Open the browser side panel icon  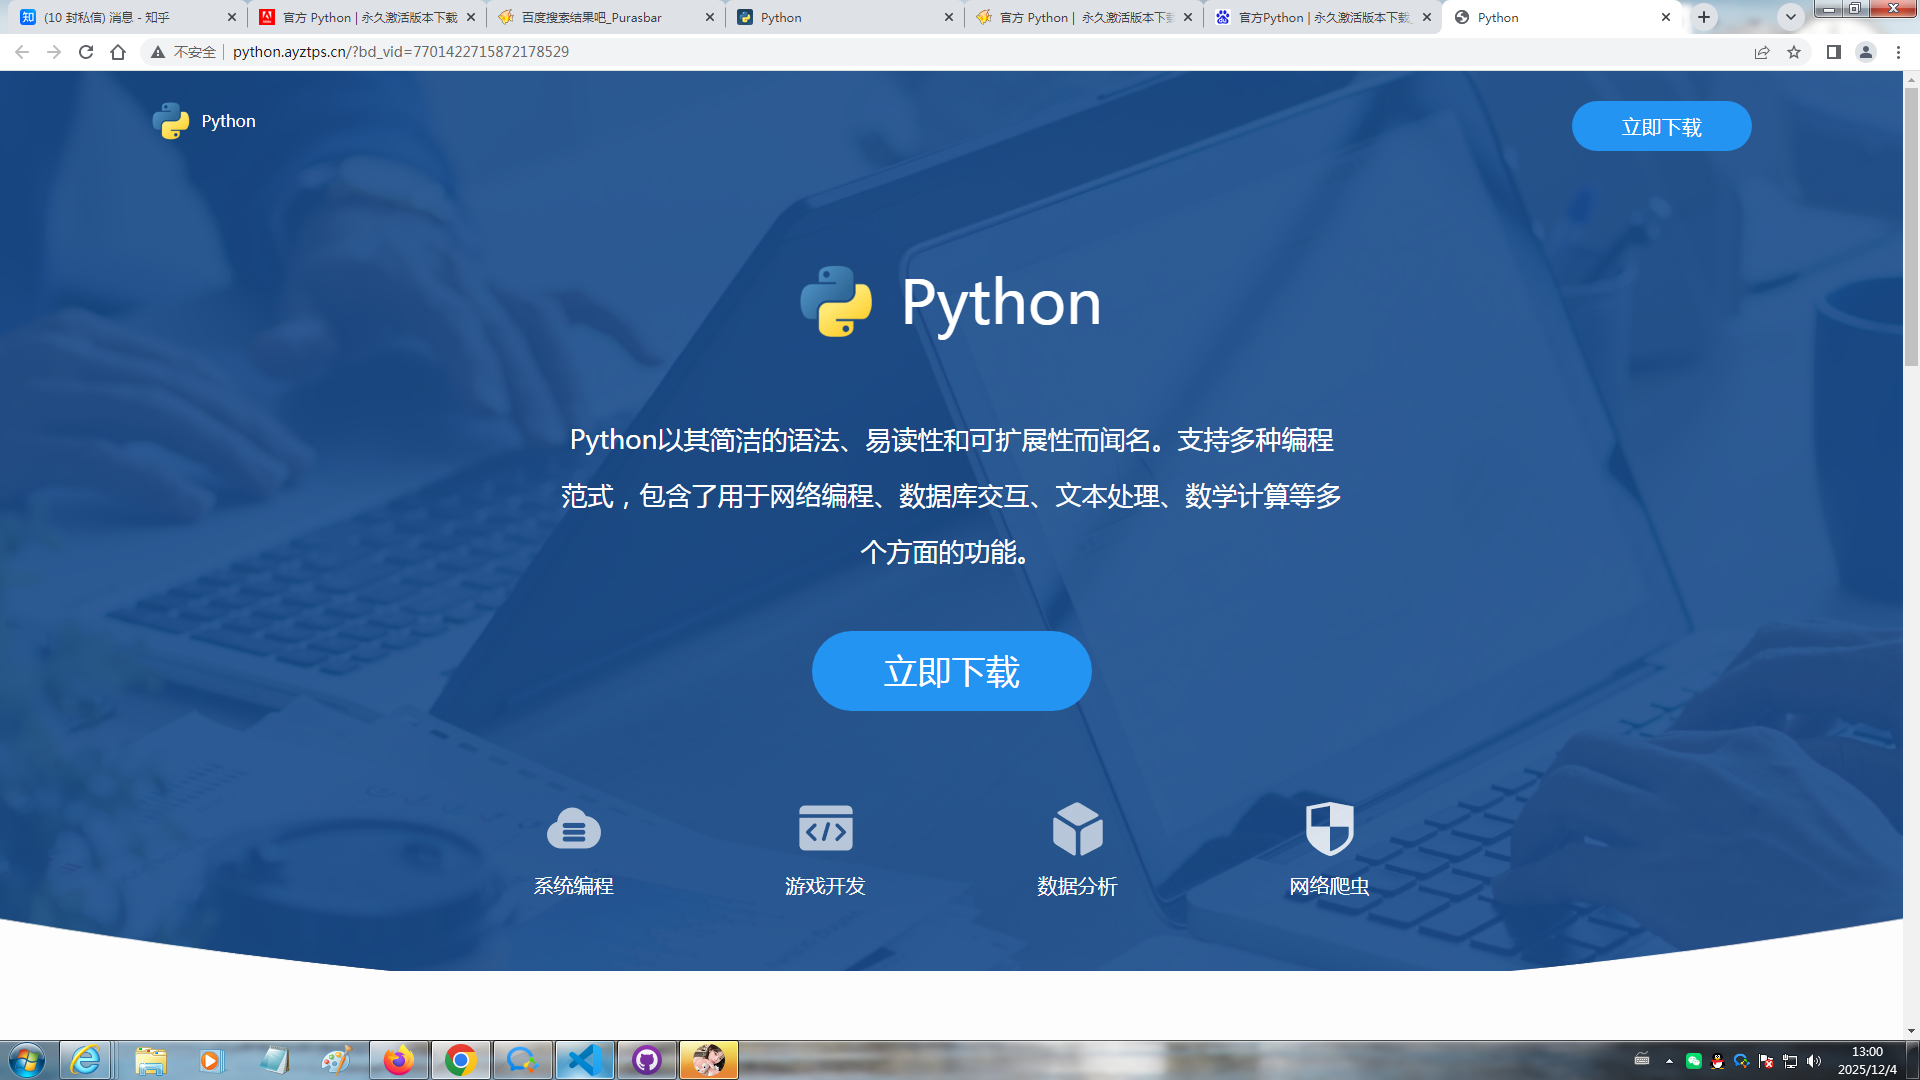pyautogui.click(x=1833, y=52)
